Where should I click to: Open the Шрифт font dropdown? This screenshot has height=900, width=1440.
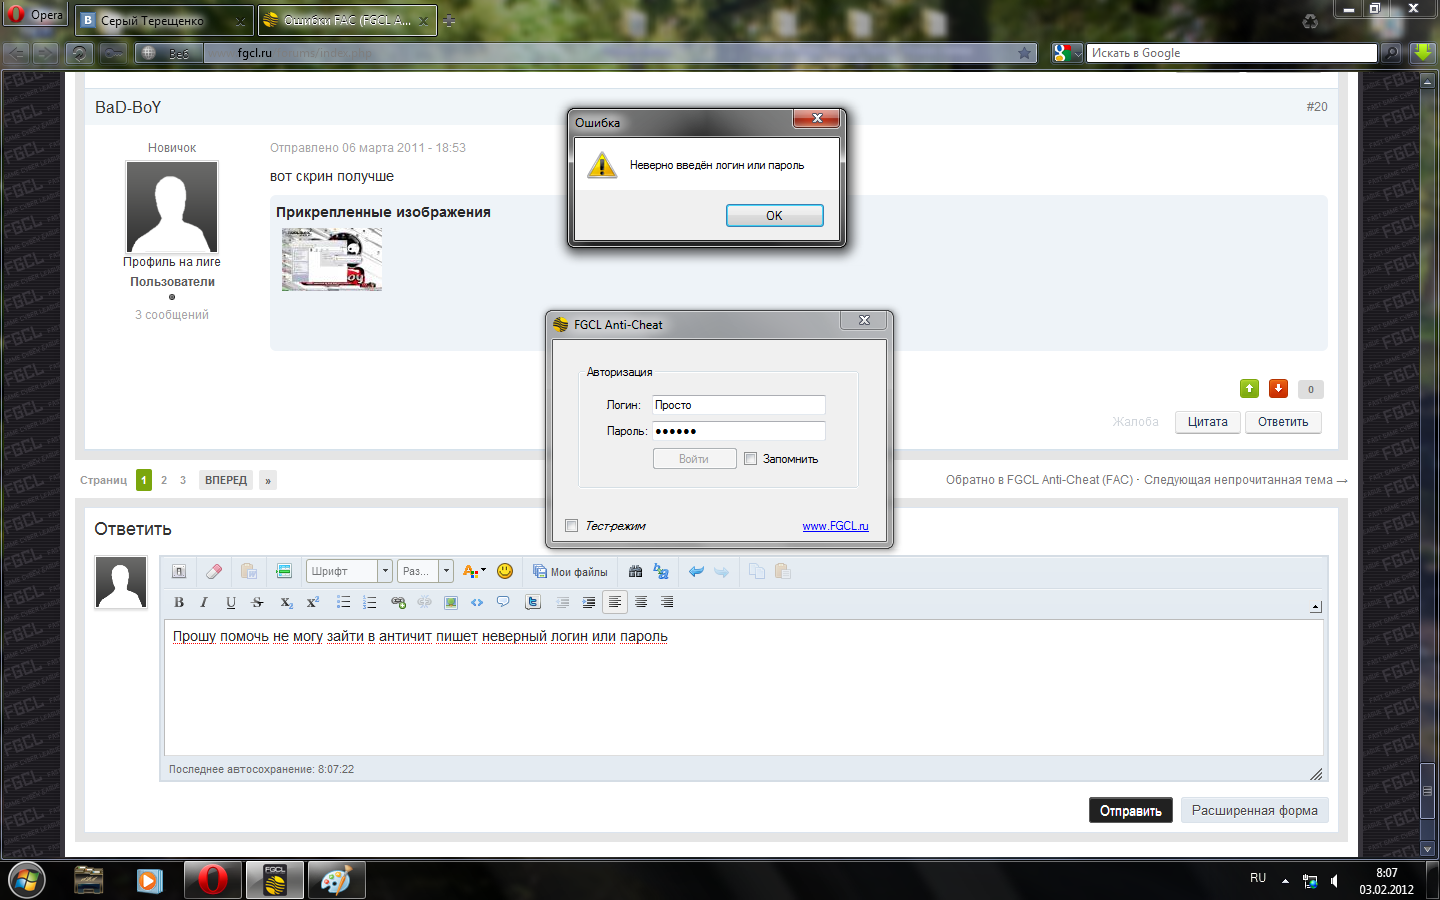point(349,571)
